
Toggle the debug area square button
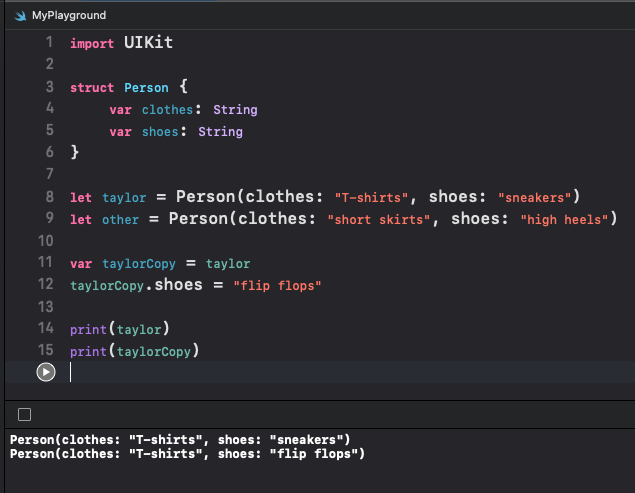[24, 414]
